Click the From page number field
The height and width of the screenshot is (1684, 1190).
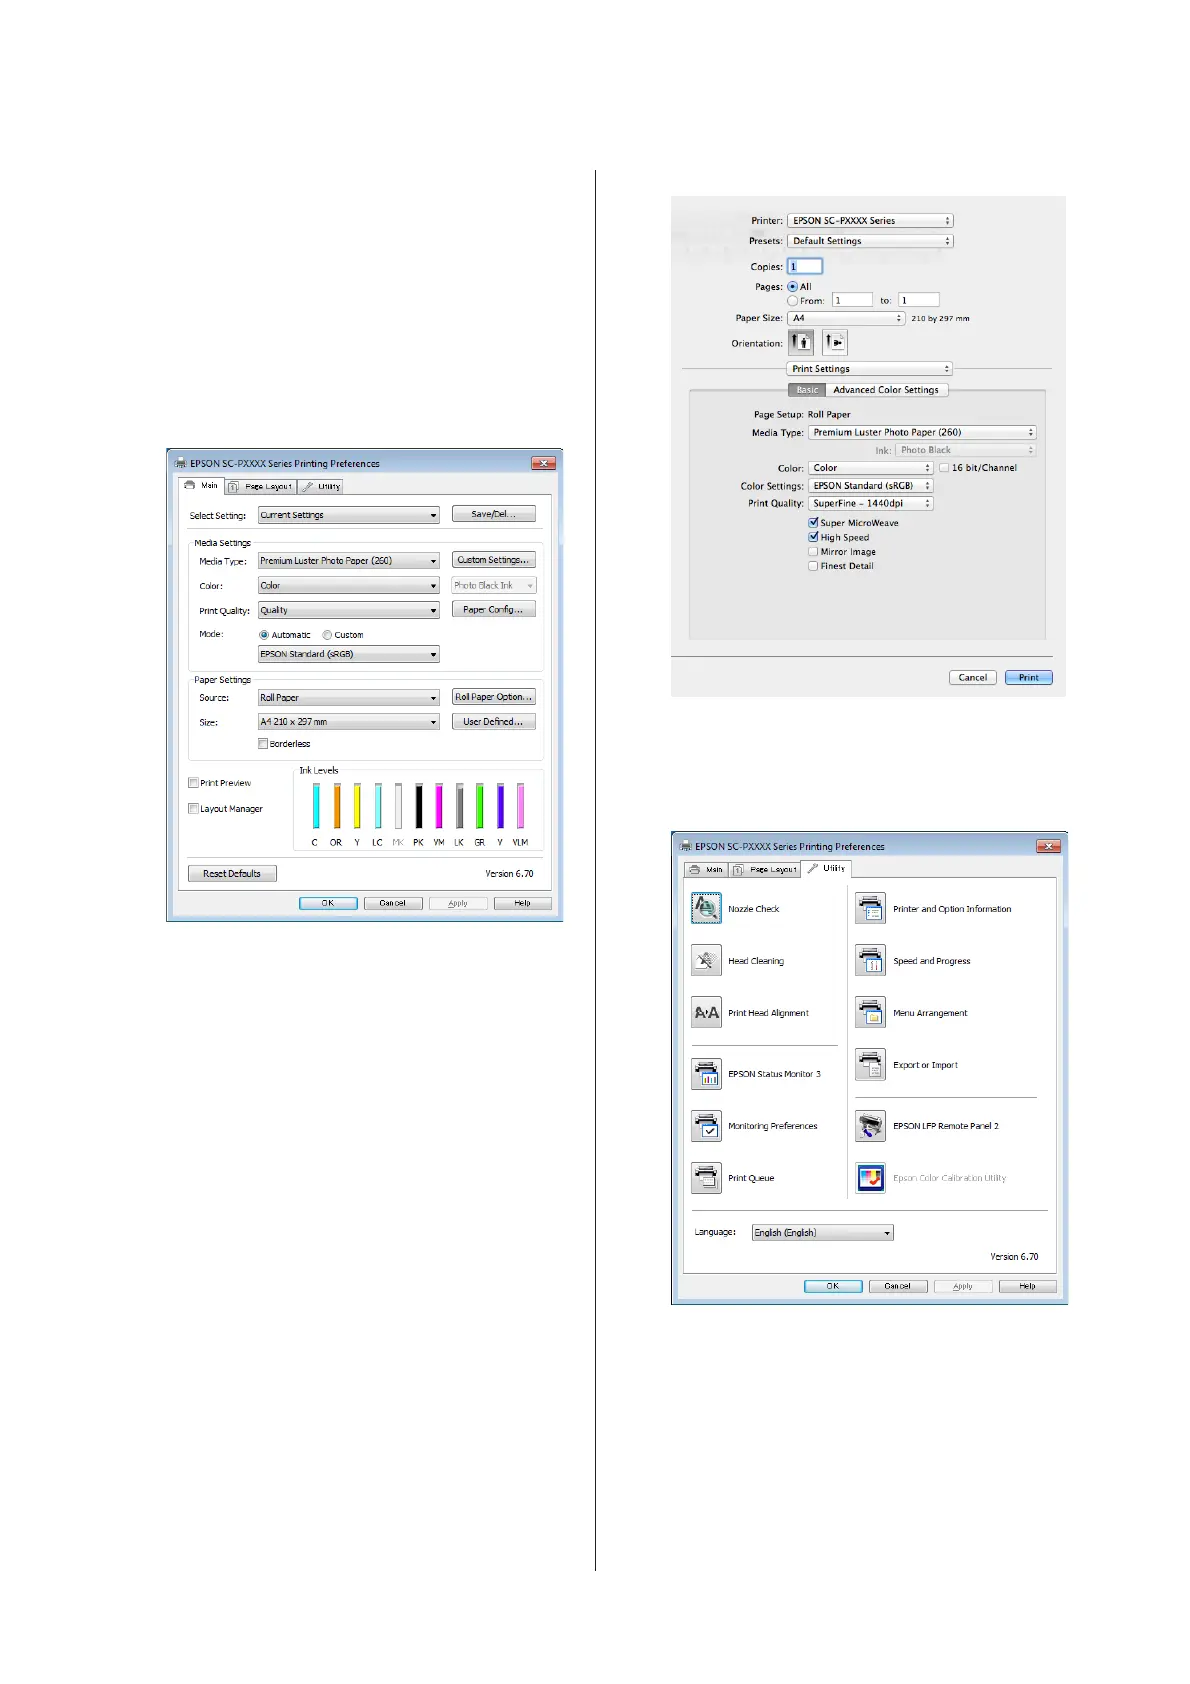852,300
